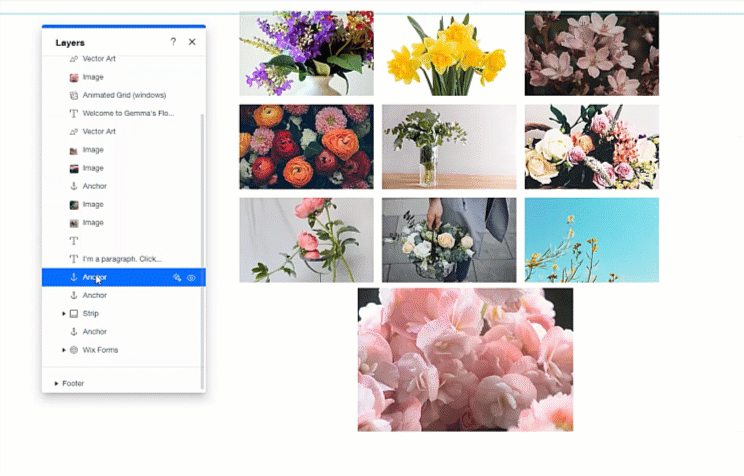This screenshot has height=476, width=744.
Task: Expand the Wix Forms layer group
Action: [x=64, y=350]
